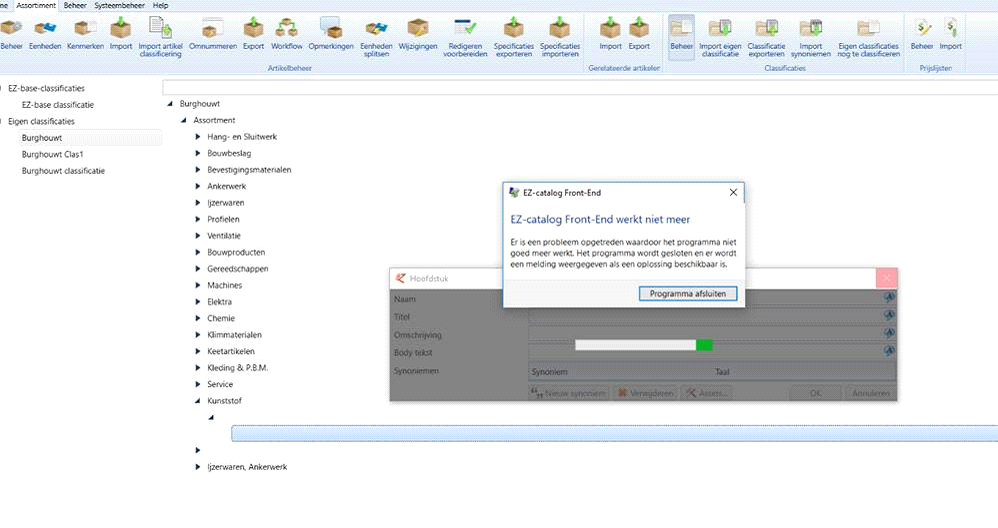Close the EZ-catalog Front-End error dialog

(x=733, y=192)
